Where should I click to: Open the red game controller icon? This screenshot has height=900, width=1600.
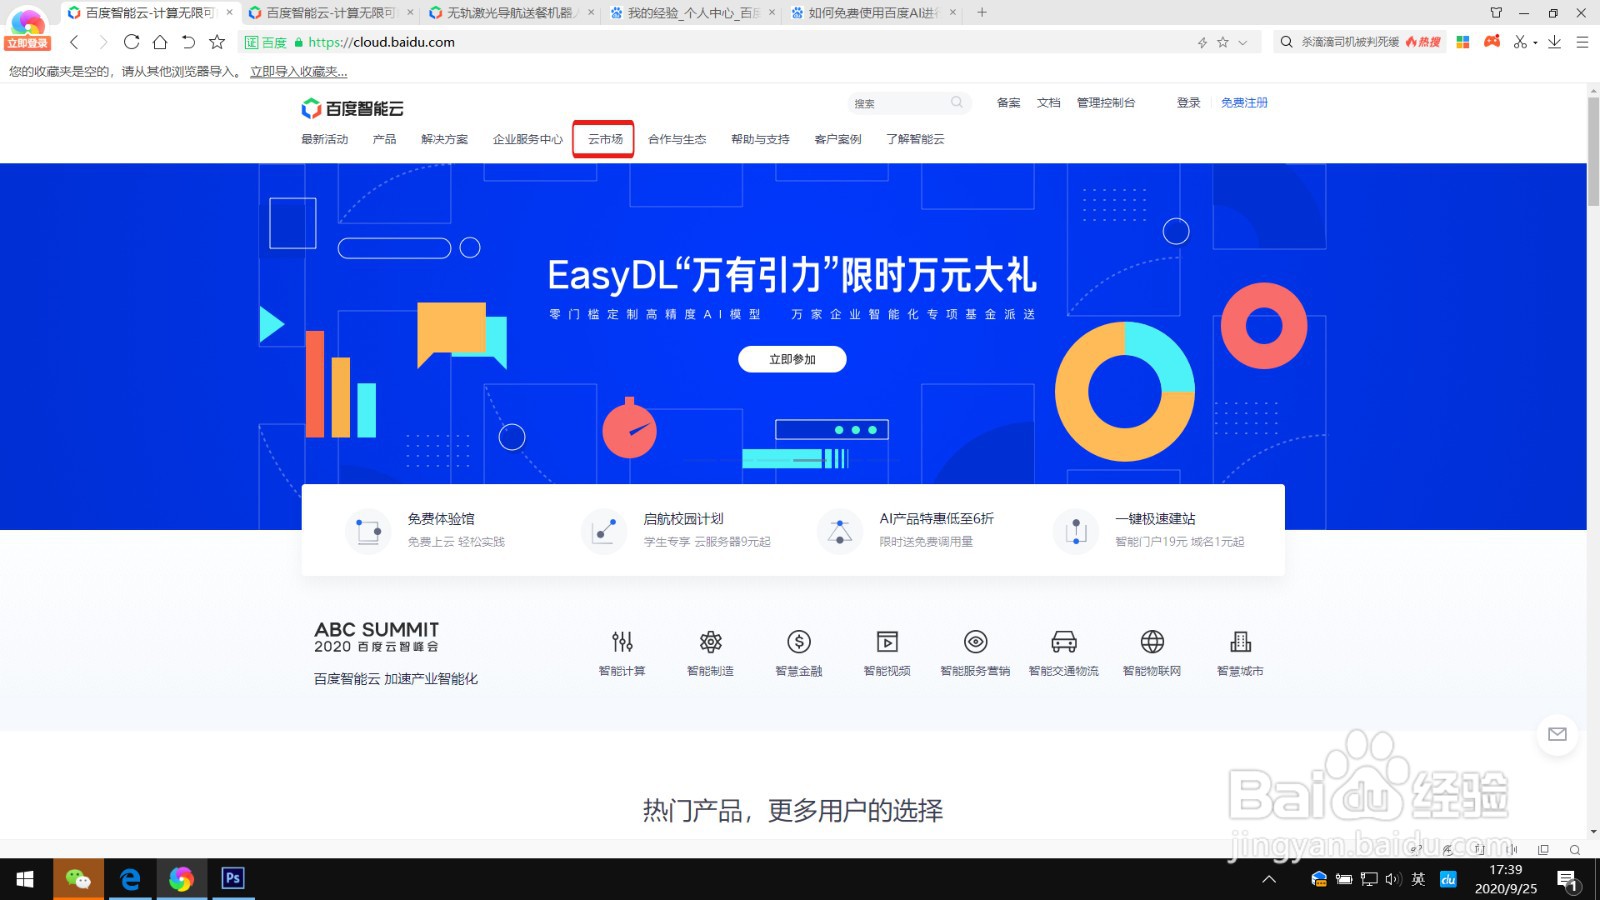click(1492, 41)
